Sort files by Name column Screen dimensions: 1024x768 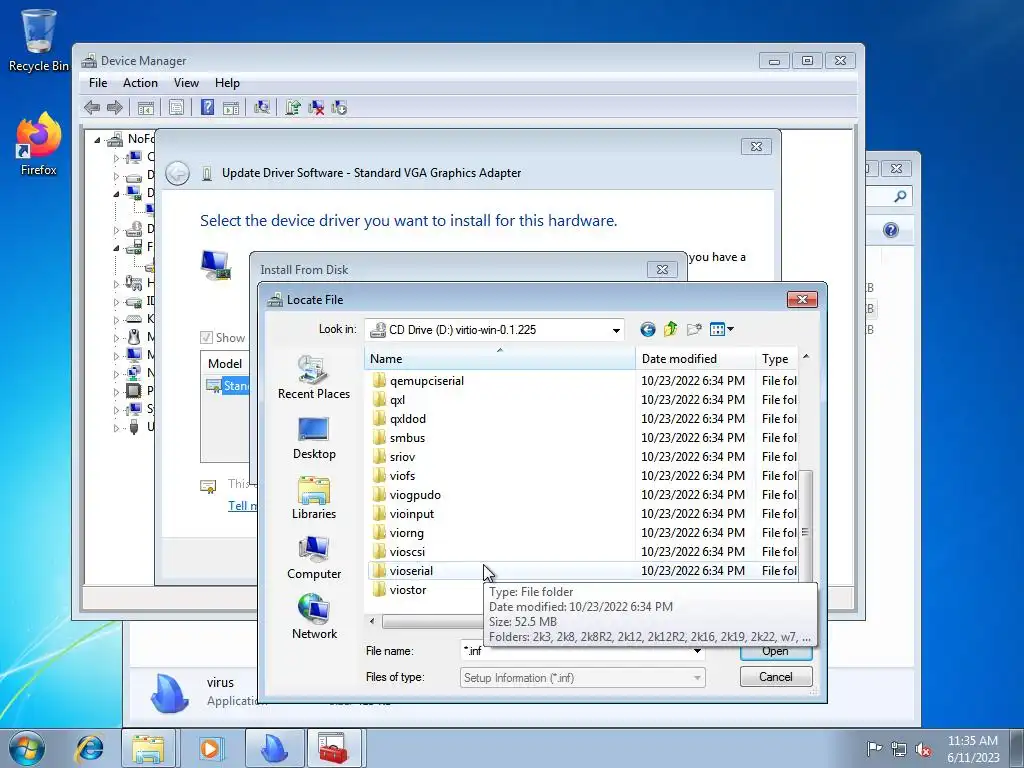[x=499, y=359]
